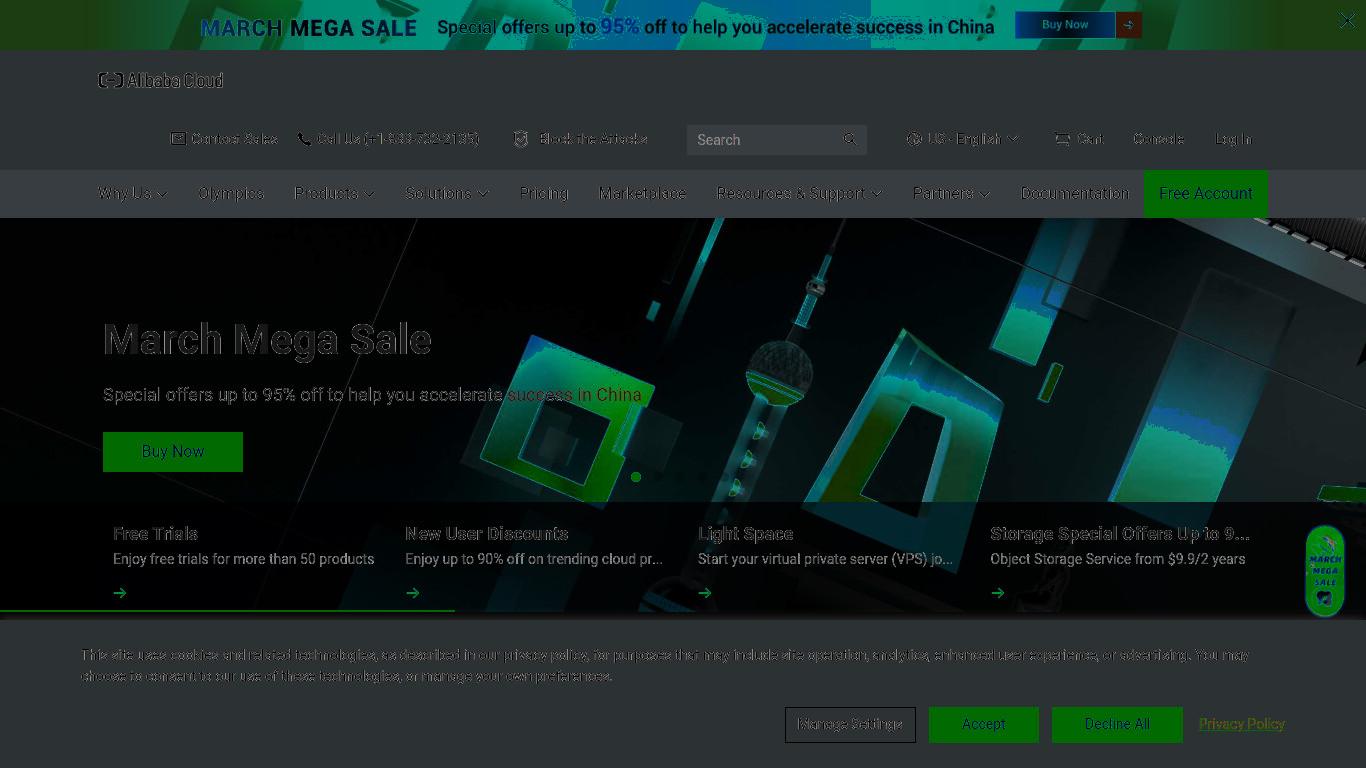Click the Log In link

[x=1233, y=139]
